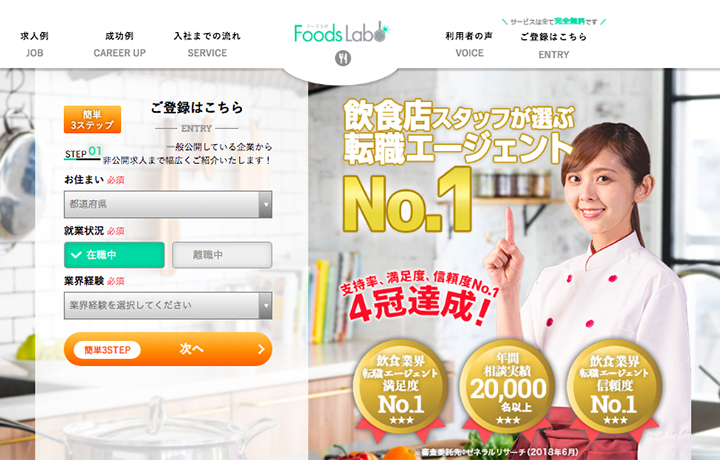720x460 pixels.
Task: Click the 次へ next button
Action: click(x=168, y=349)
